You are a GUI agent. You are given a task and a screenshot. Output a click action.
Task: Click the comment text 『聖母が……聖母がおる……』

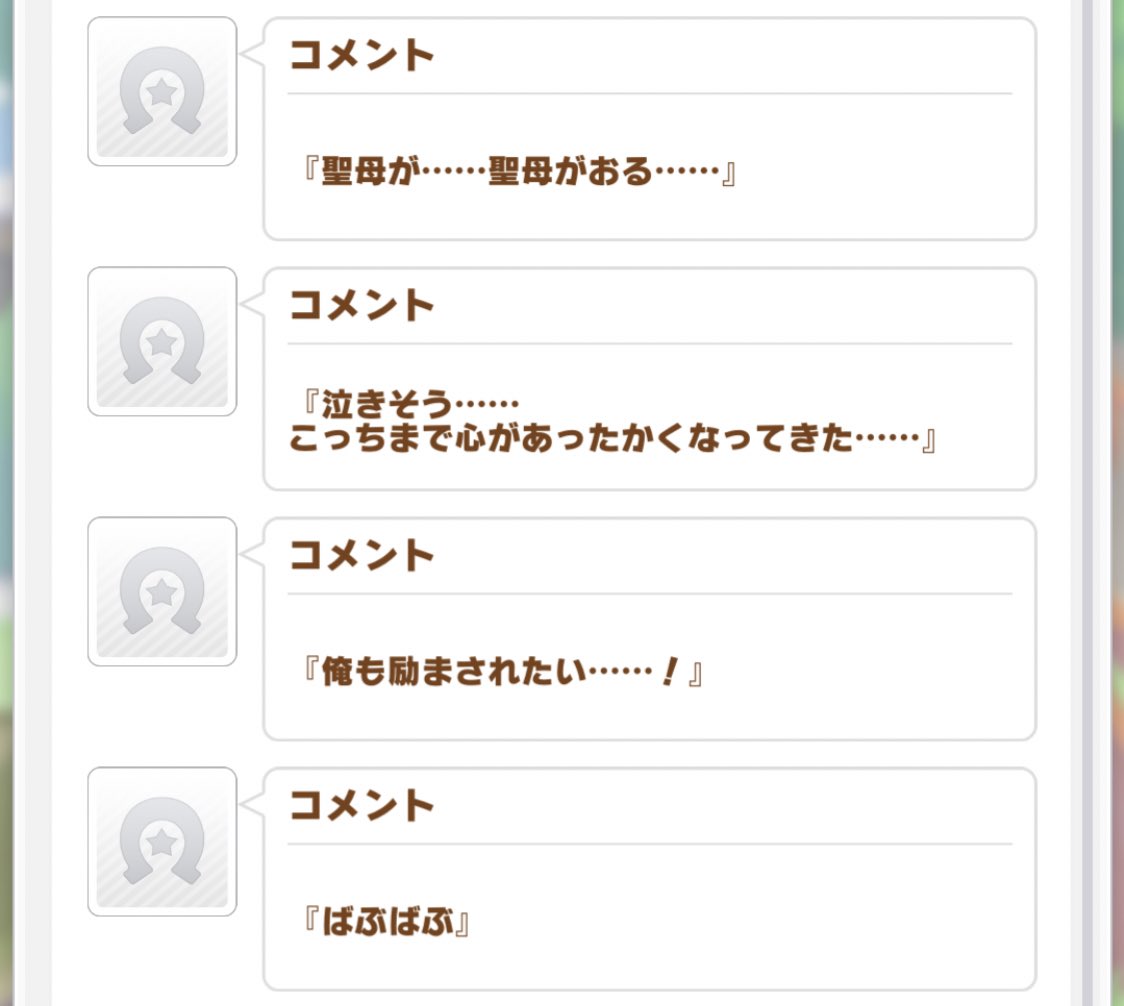tap(519, 173)
